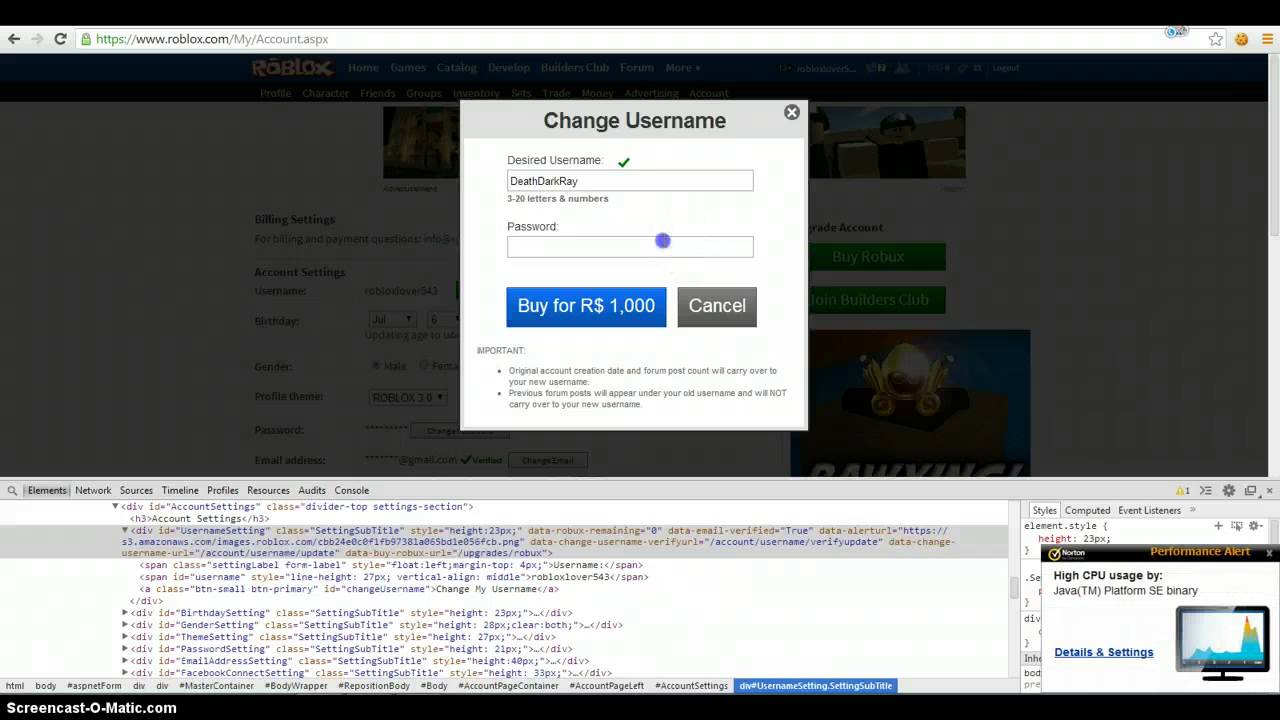This screenshot has height=720, width=1280.
Task: Click Buy for R$ 1,000 button
Action: (x=586, y=306)
